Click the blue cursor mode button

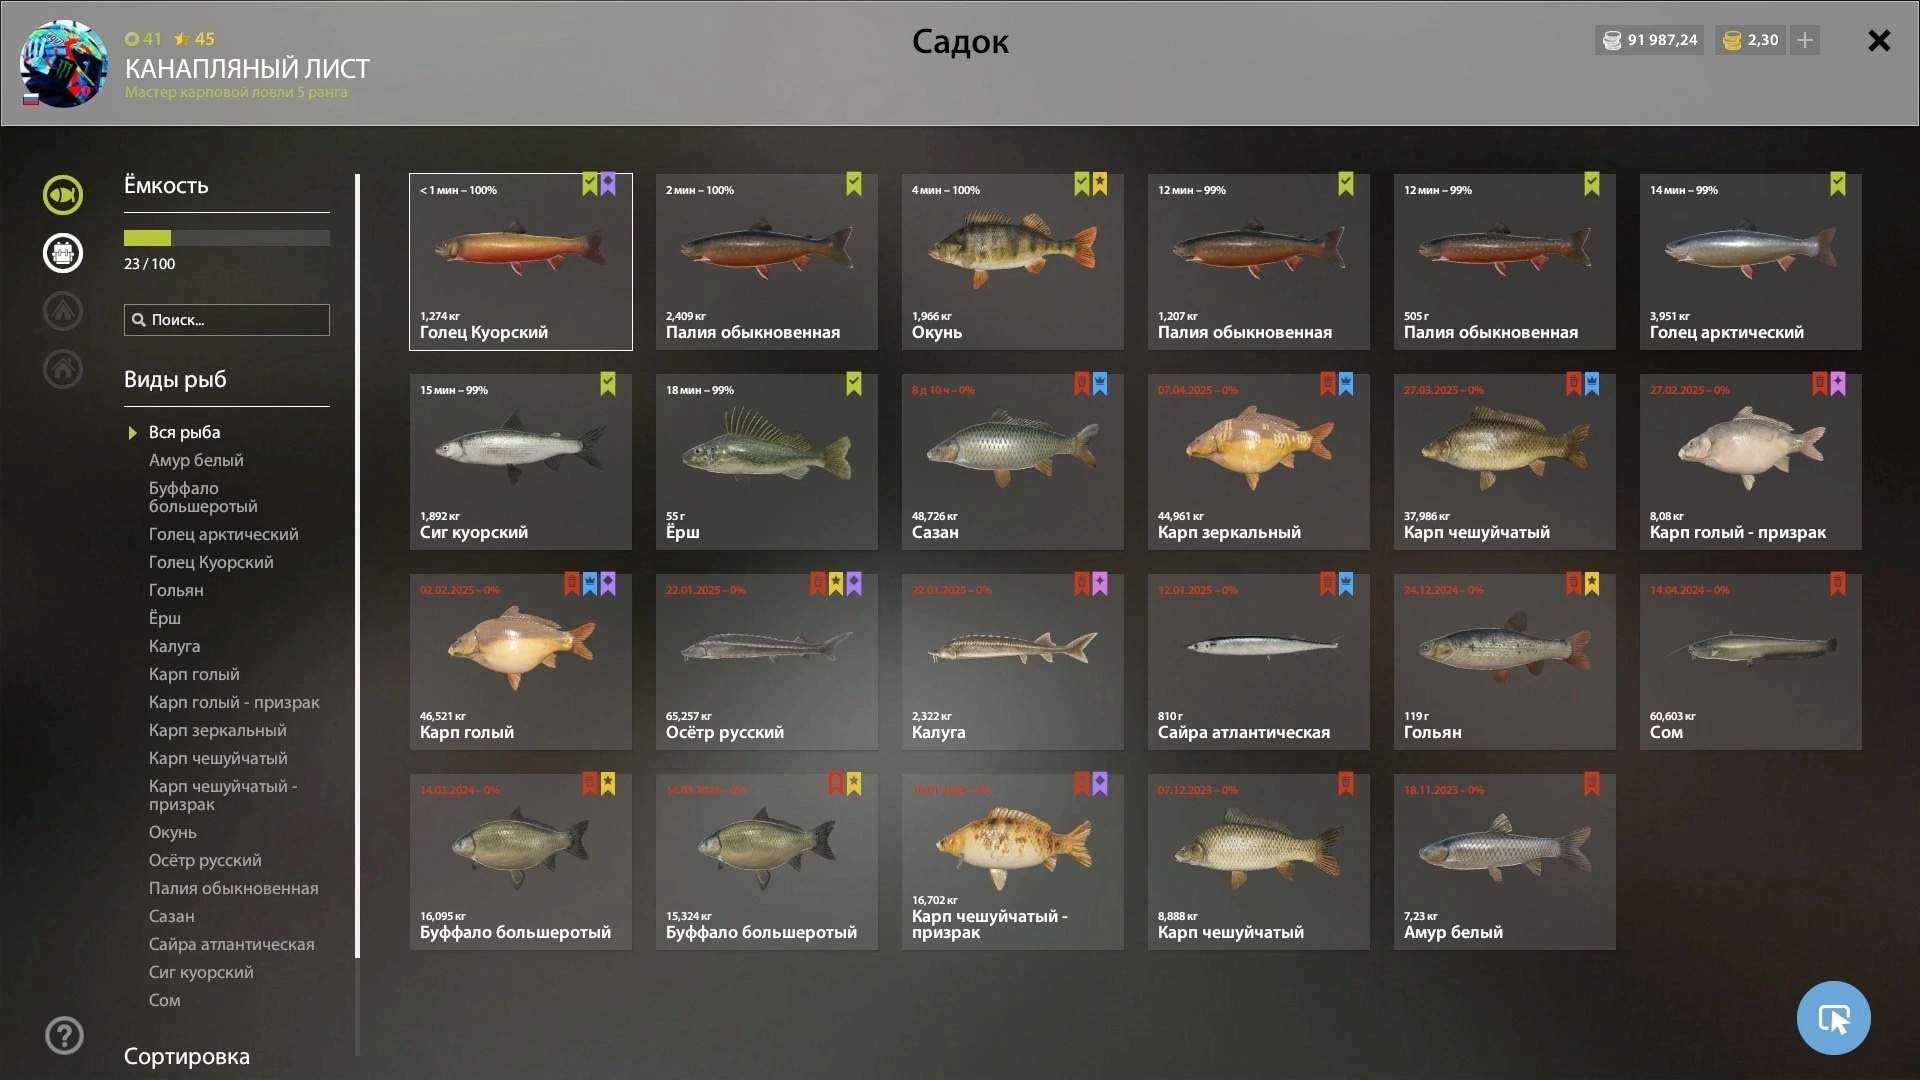[x=1833, y=1018]
